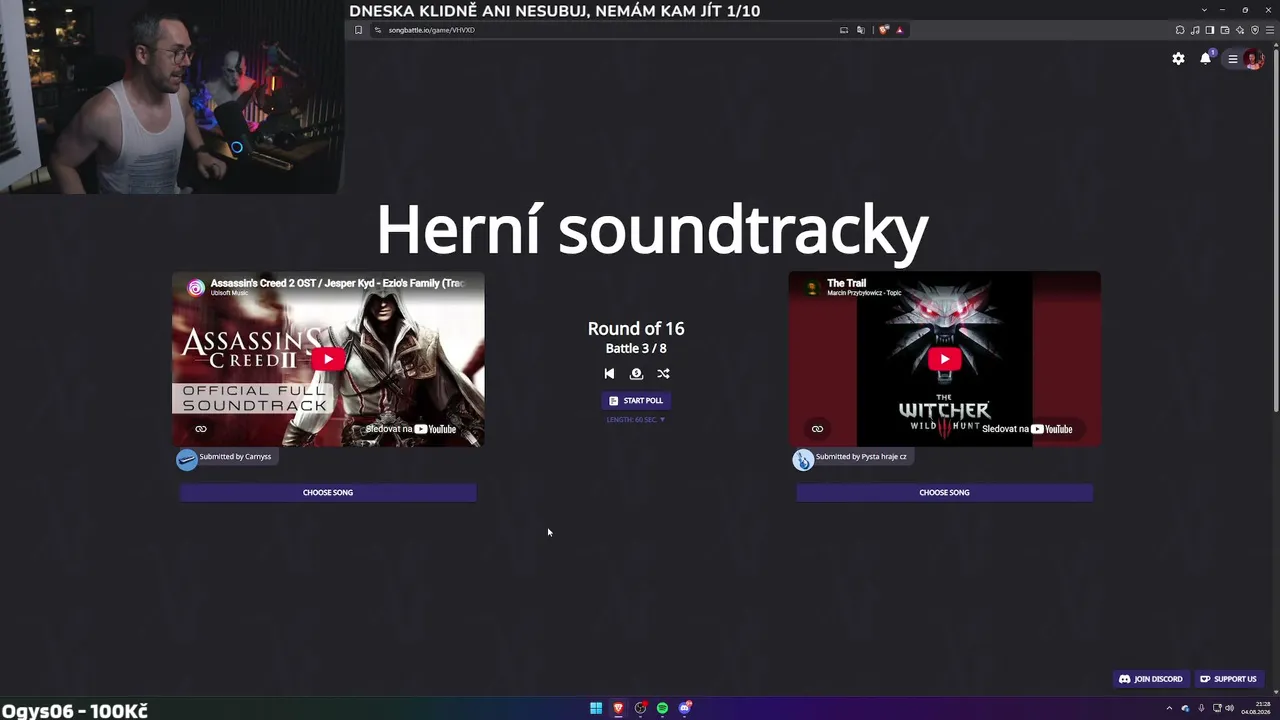Viewport: 1280px width, 720px height.
Task: Start the poll
Action: point(636,400)
